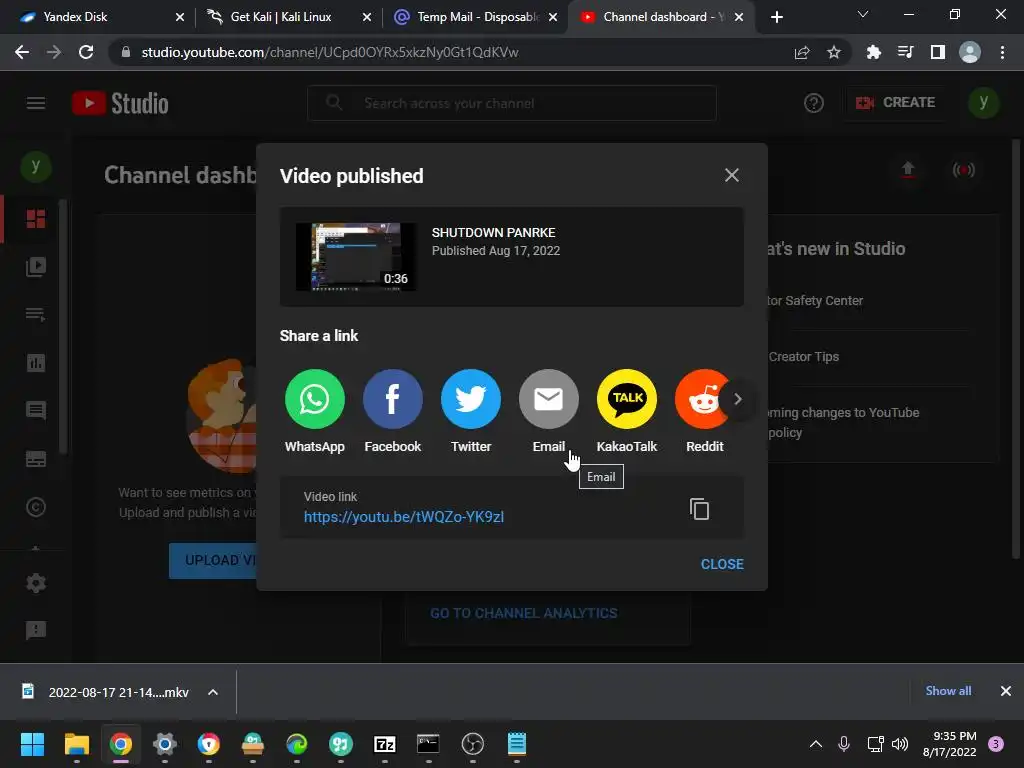Open Content section in the sidebar
This screenshot has height=768, width=1024.
click(36, 266)
